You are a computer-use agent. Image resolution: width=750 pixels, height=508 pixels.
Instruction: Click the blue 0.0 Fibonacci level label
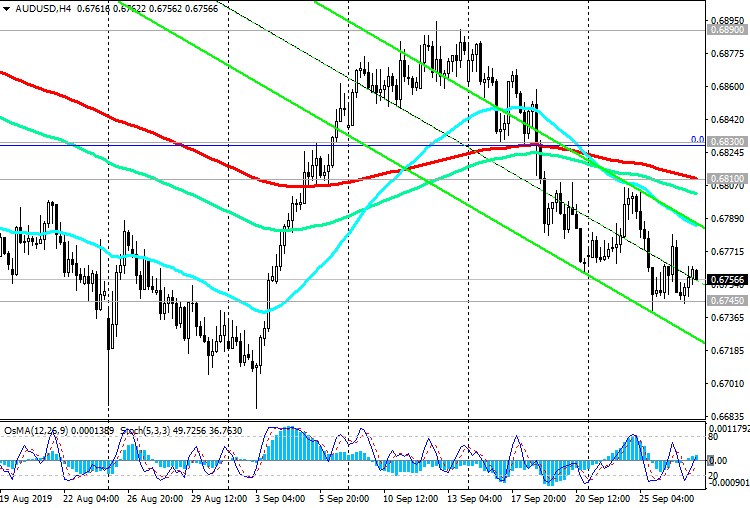(x=697, y=140)
